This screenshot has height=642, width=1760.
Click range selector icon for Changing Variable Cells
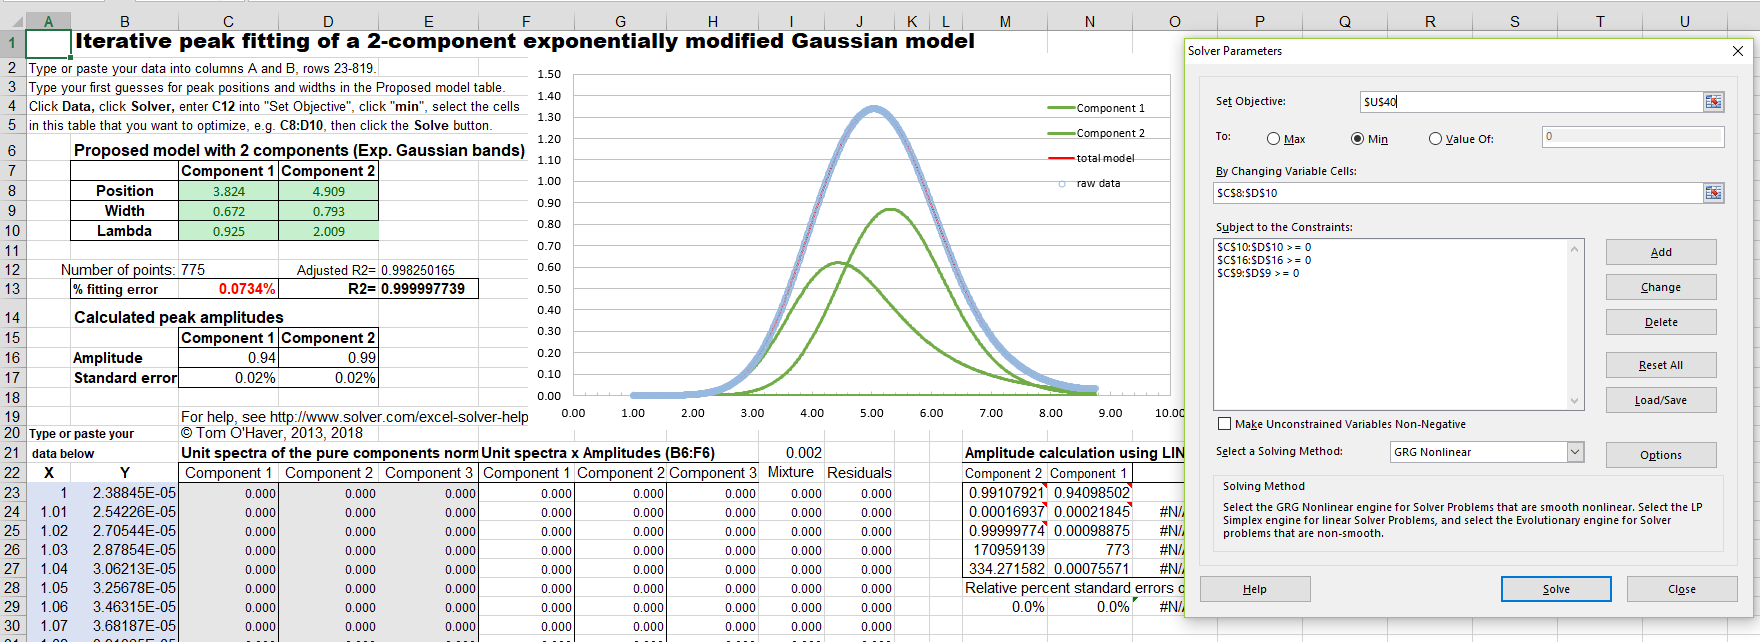click(1713, 193)
